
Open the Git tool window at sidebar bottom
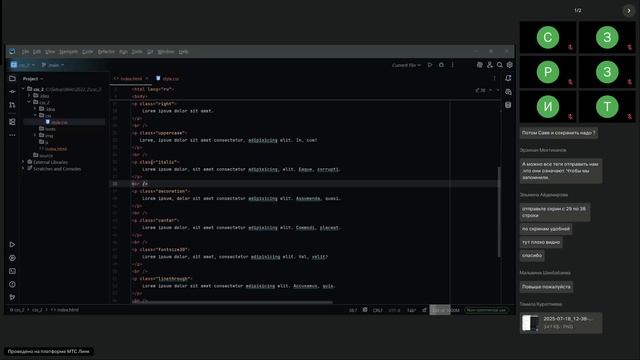(x=12, y=297)
